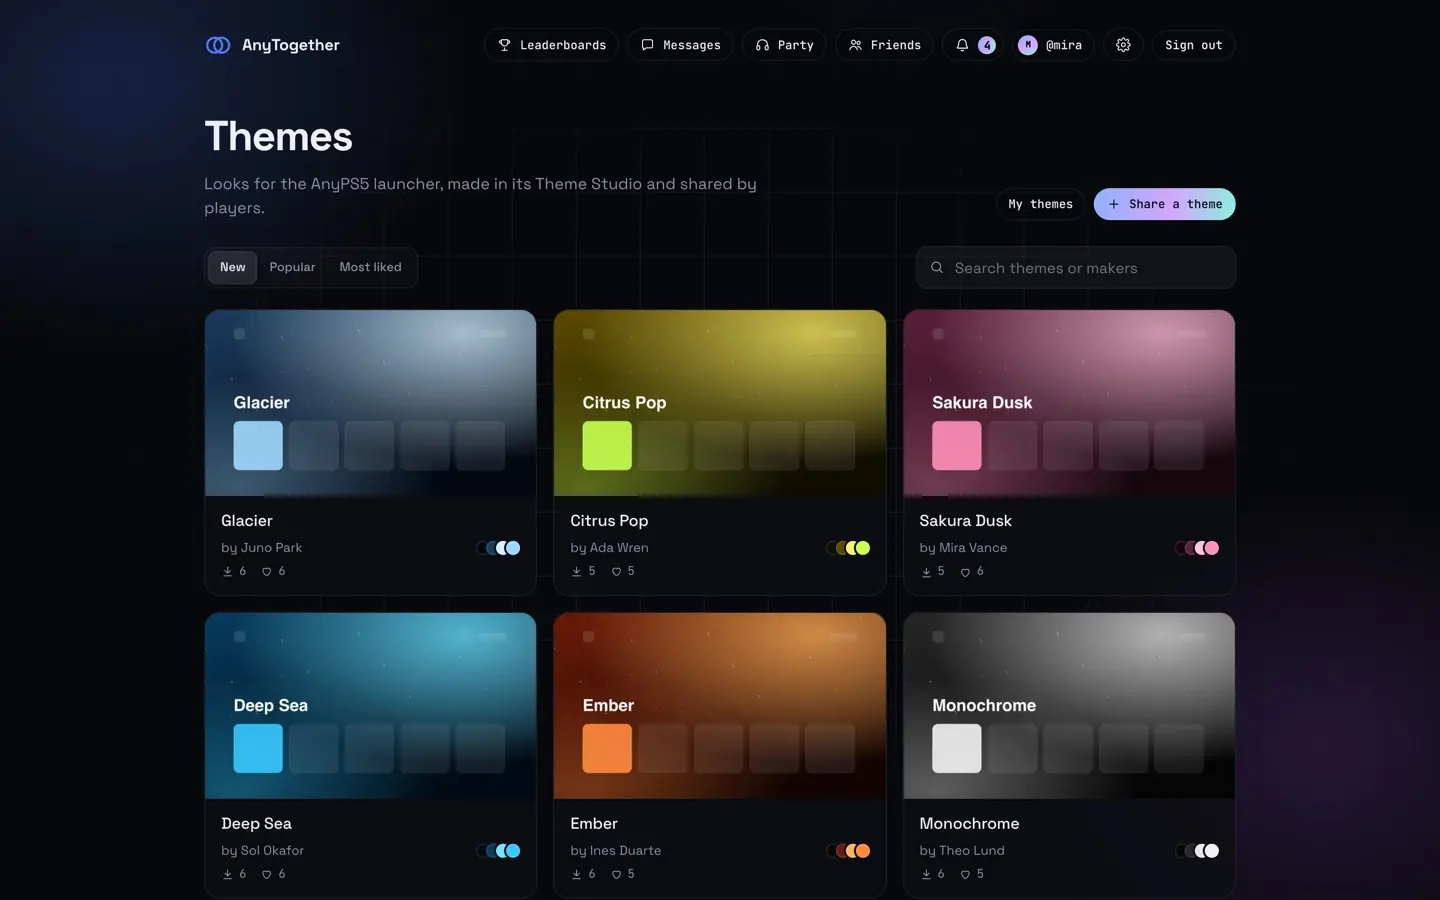Open the Messages page
1440x900 pixels.
point(680,45)
